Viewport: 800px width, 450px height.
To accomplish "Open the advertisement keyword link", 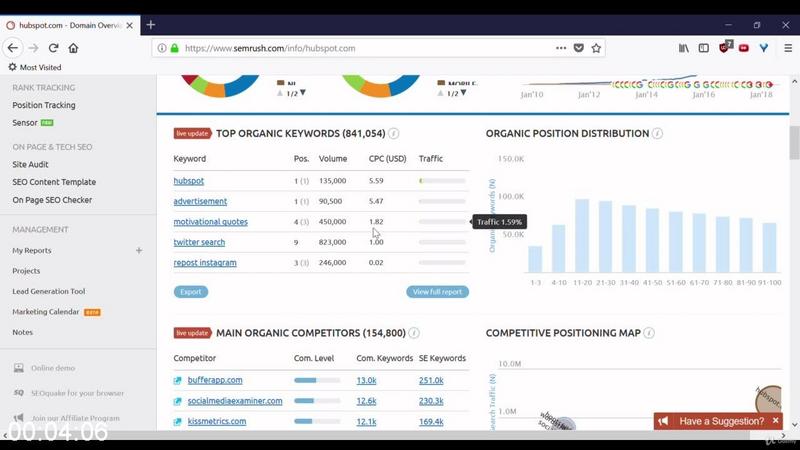I will (200, 202).
